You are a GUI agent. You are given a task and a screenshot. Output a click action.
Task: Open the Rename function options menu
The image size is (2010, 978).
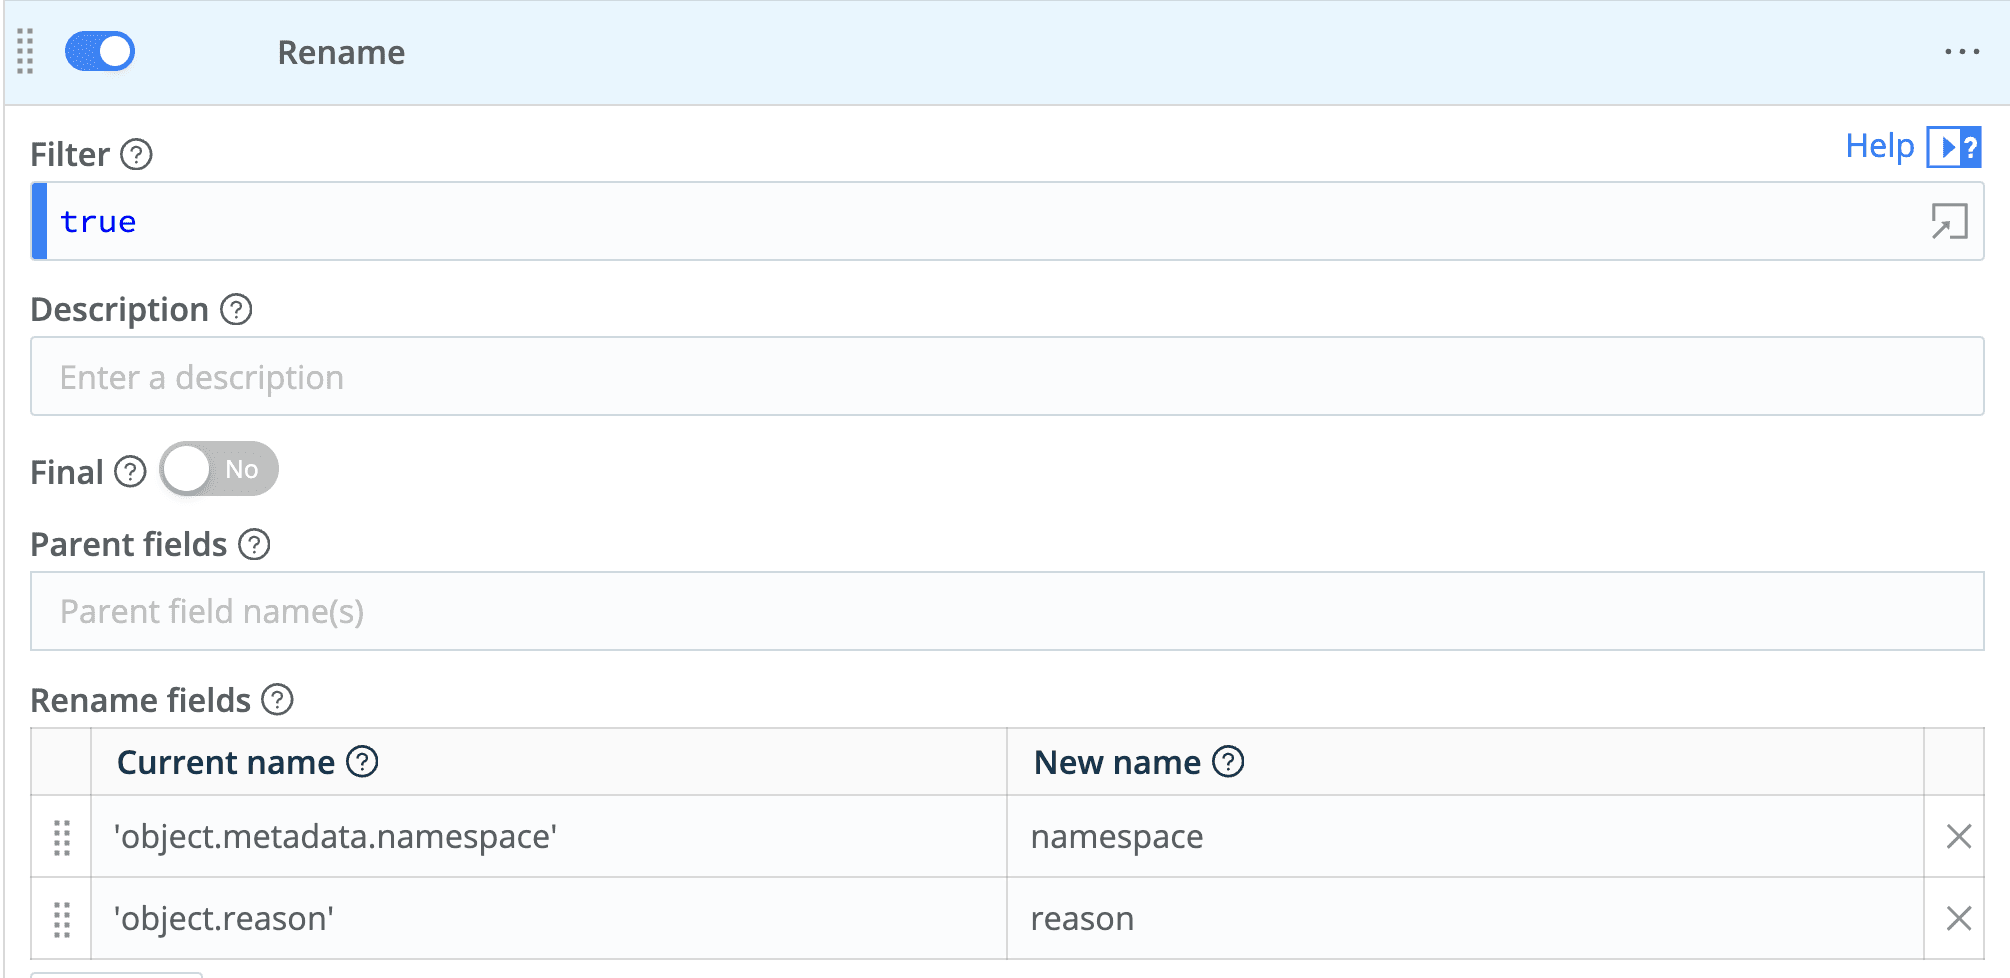[1962, 52]
